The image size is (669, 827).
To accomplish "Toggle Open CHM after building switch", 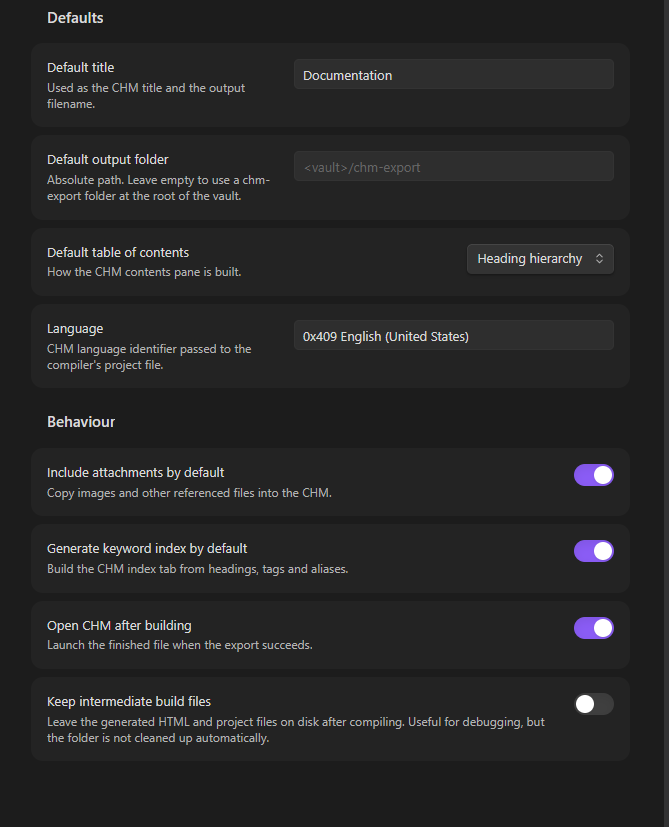I will pyautogui.click(x=594, y=628).
